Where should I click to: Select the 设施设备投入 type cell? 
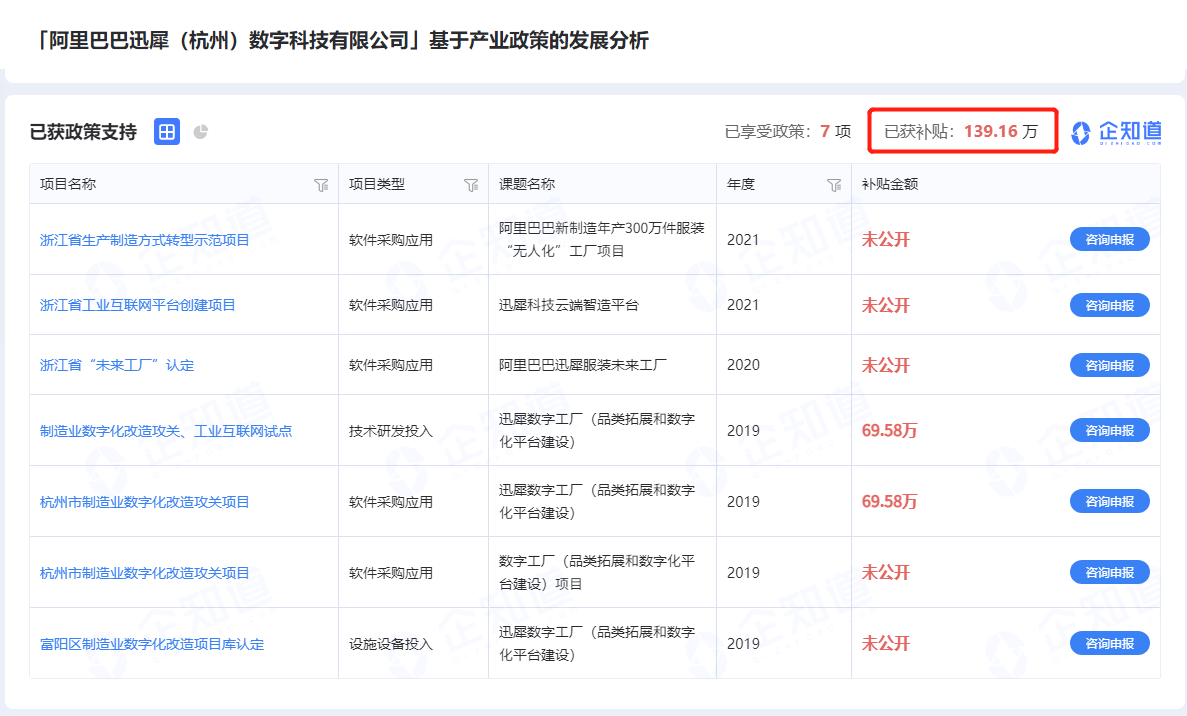click(391, 644)
